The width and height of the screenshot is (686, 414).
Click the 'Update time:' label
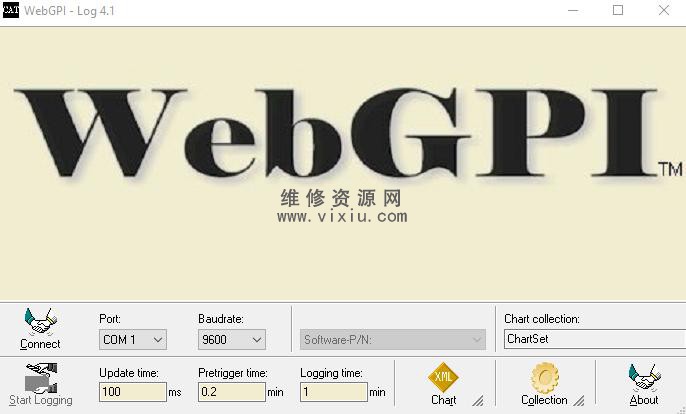[129, 373]
